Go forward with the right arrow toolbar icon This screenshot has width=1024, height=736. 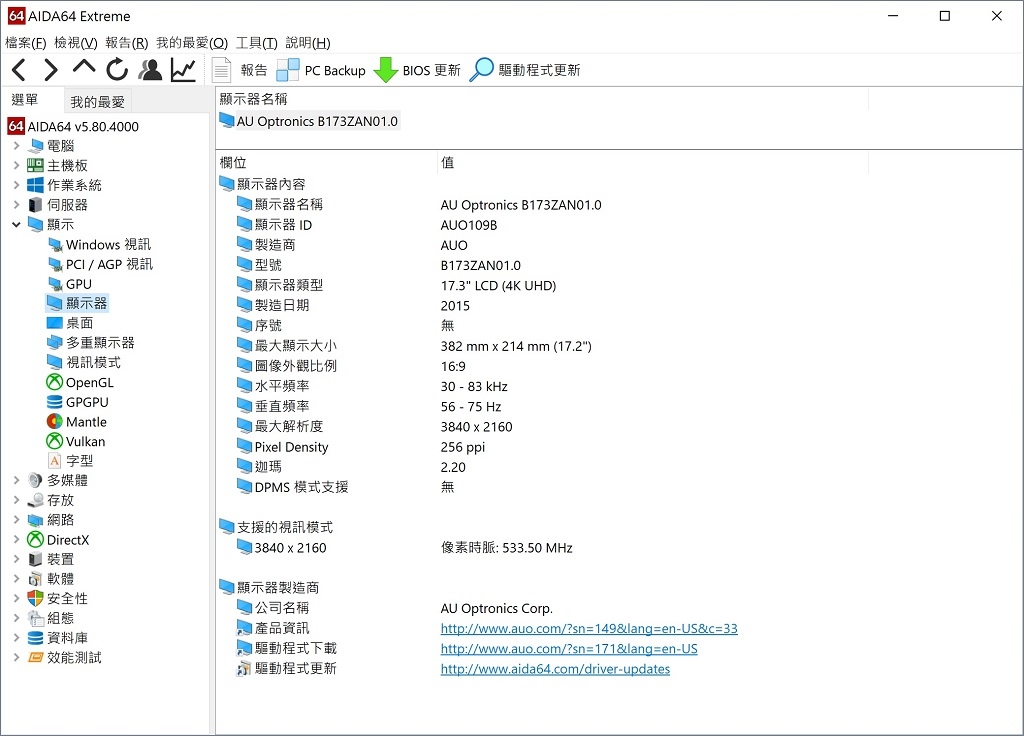51,70
